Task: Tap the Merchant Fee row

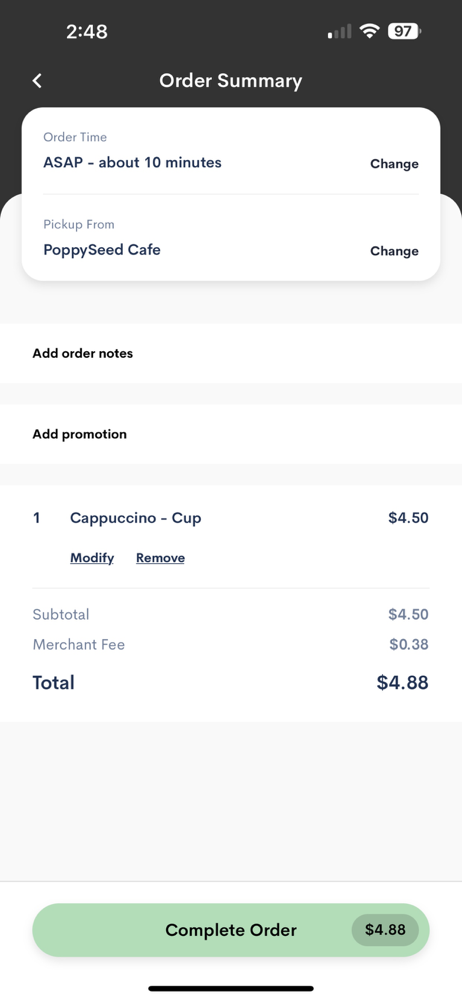Action: point(230,645)
